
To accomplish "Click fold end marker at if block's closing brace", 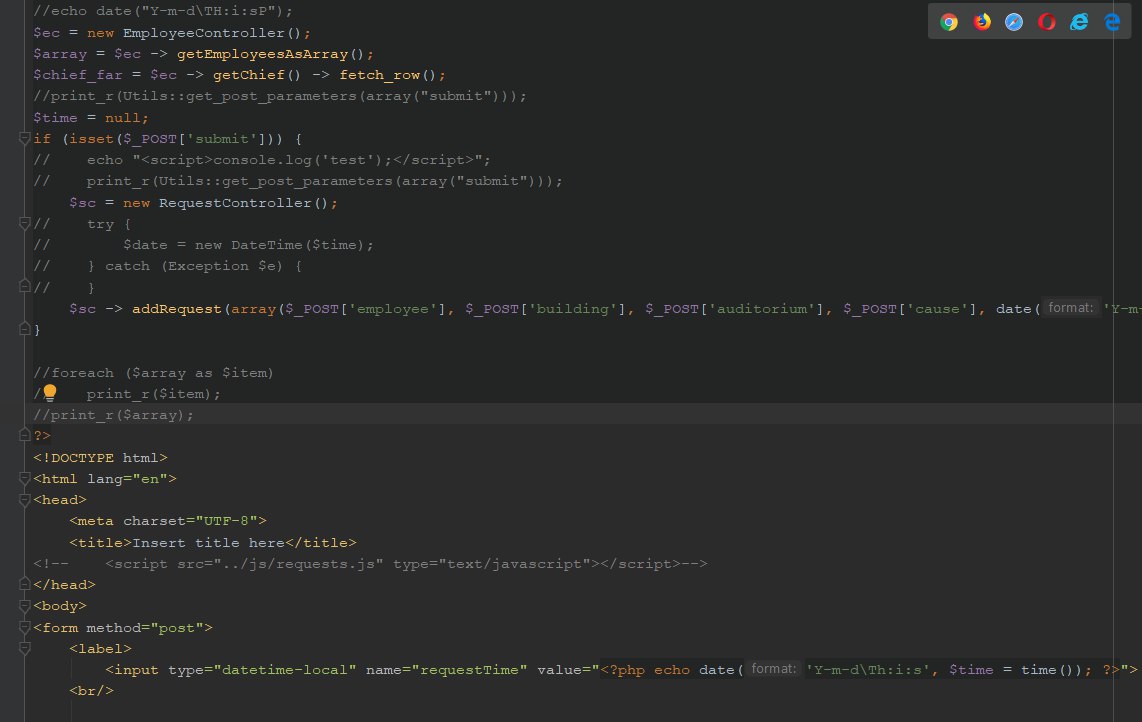I will (24, 329).
